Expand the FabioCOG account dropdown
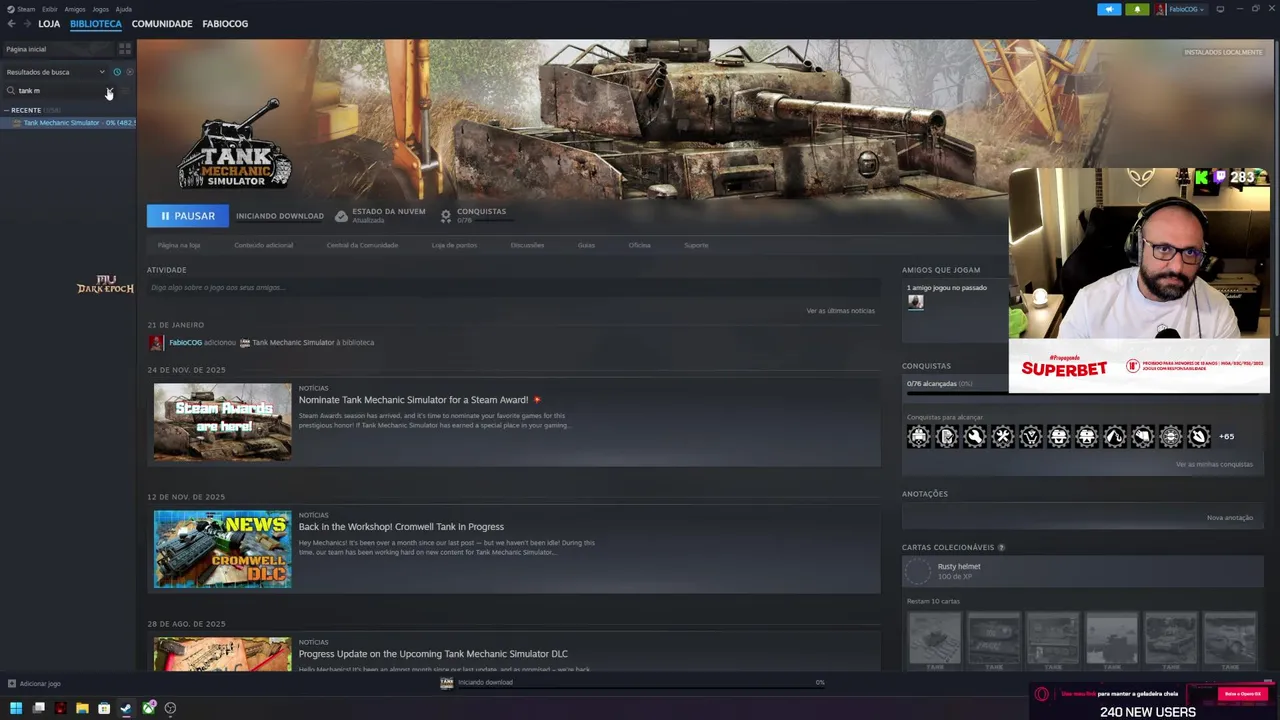 [1181, 9]
